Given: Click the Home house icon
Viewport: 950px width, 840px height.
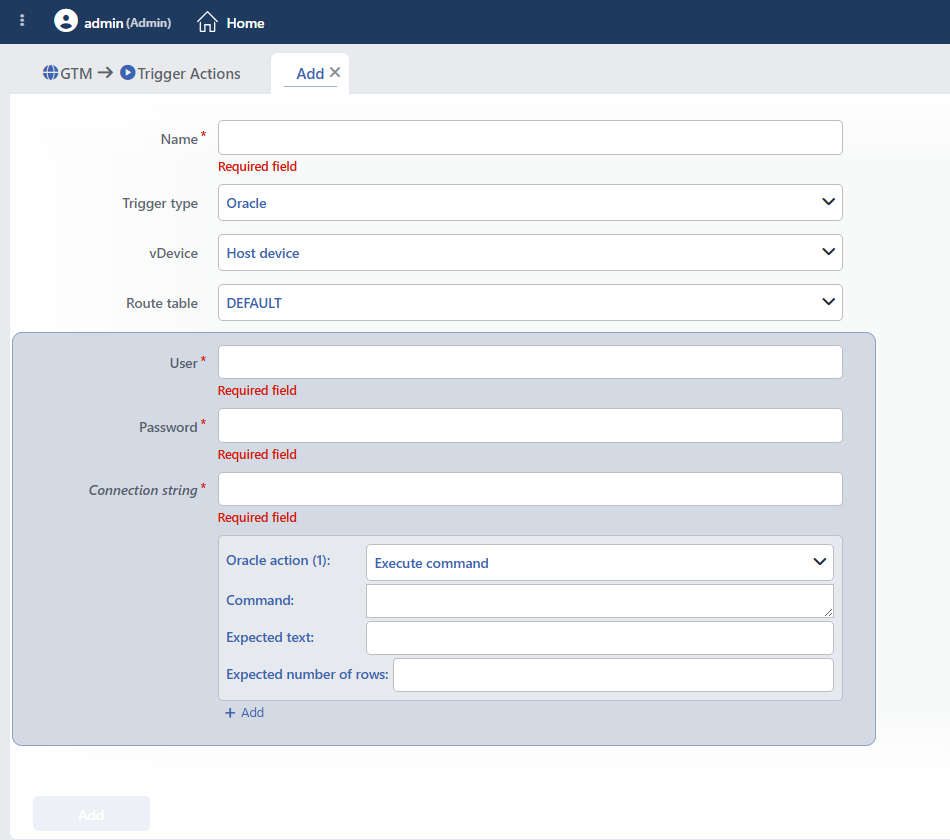Looking at the screenshot, I should [x=207, y=22].
